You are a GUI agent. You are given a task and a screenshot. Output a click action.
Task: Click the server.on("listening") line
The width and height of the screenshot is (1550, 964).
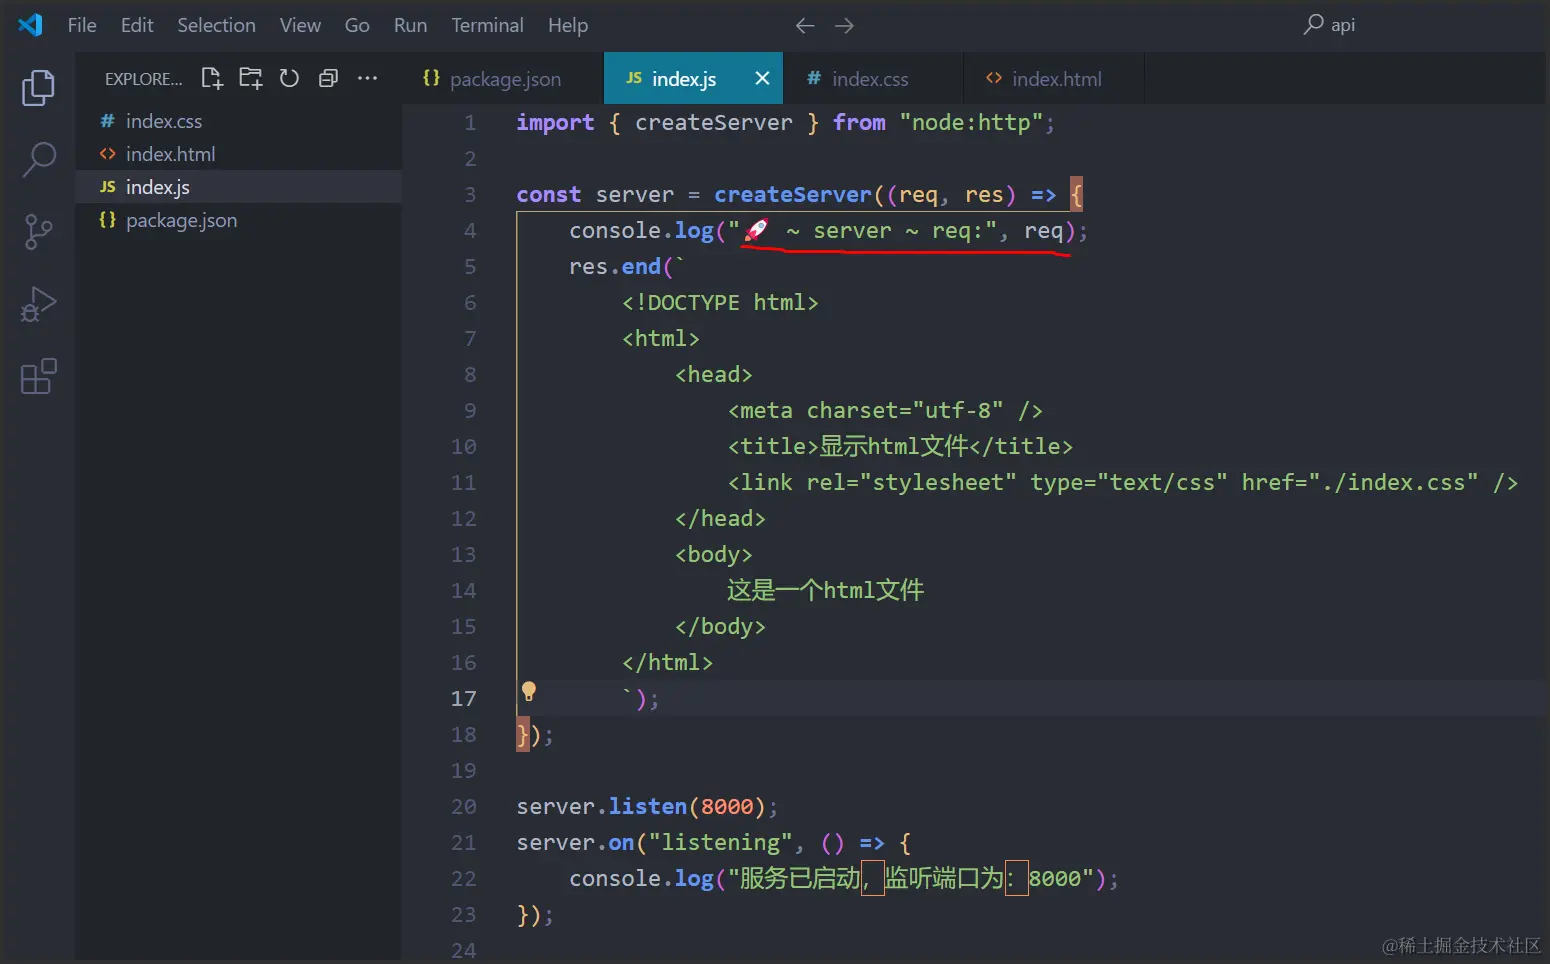[713, 843]
